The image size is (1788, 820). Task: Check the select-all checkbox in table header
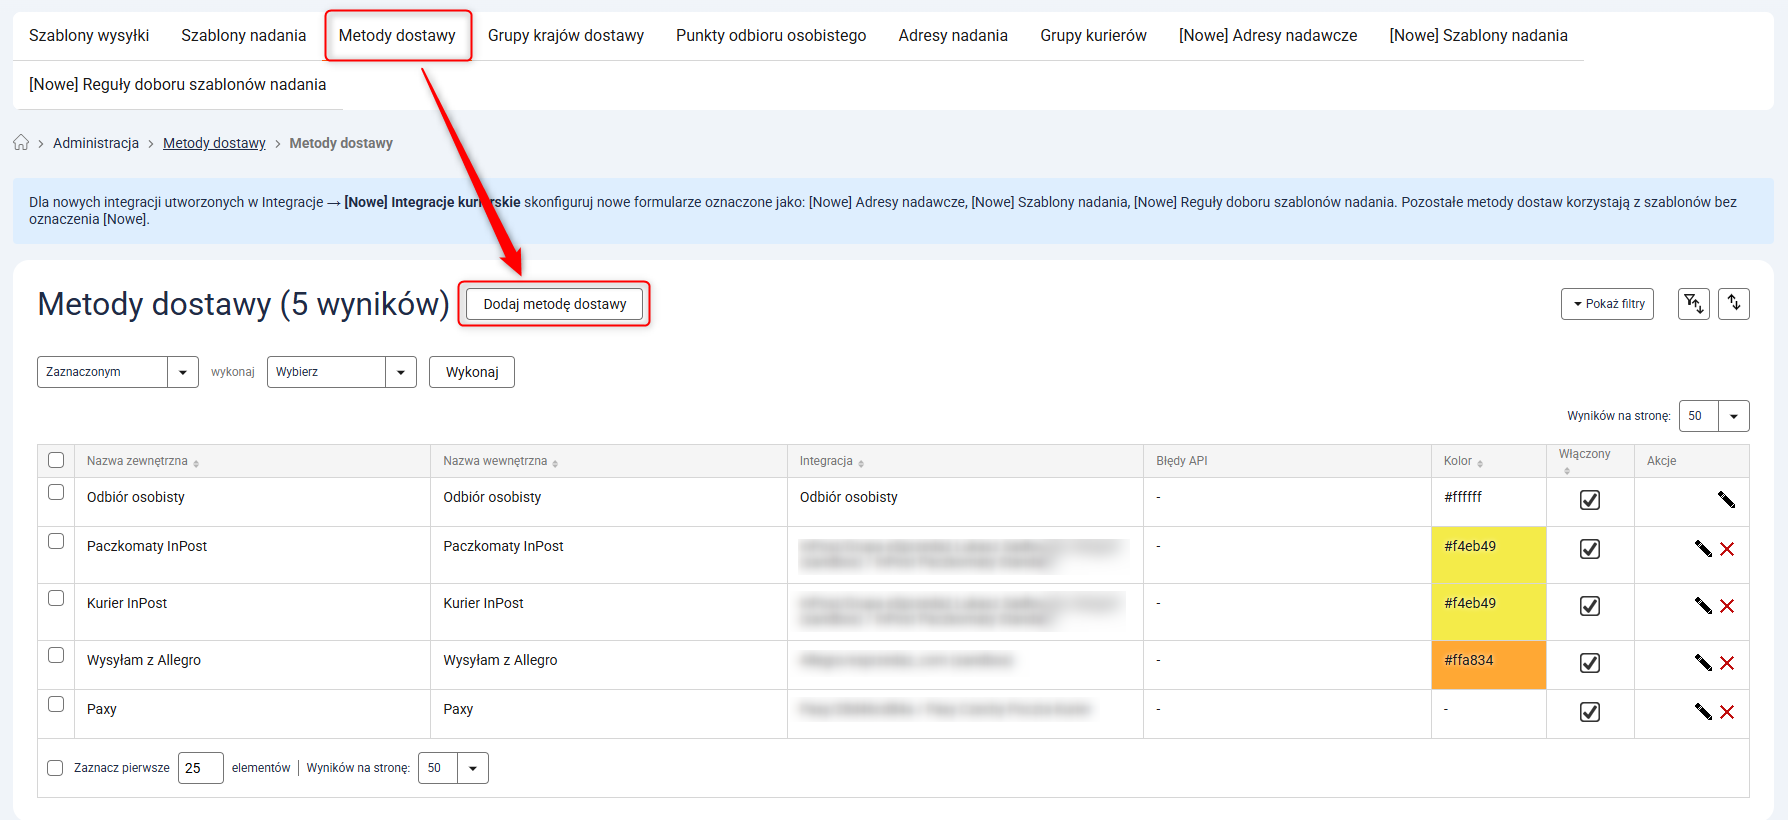(x=56, y=460)
